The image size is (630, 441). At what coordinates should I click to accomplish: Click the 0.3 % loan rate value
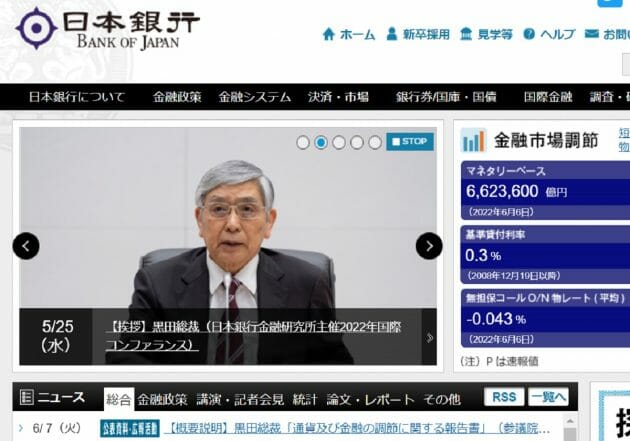(483, 255)
